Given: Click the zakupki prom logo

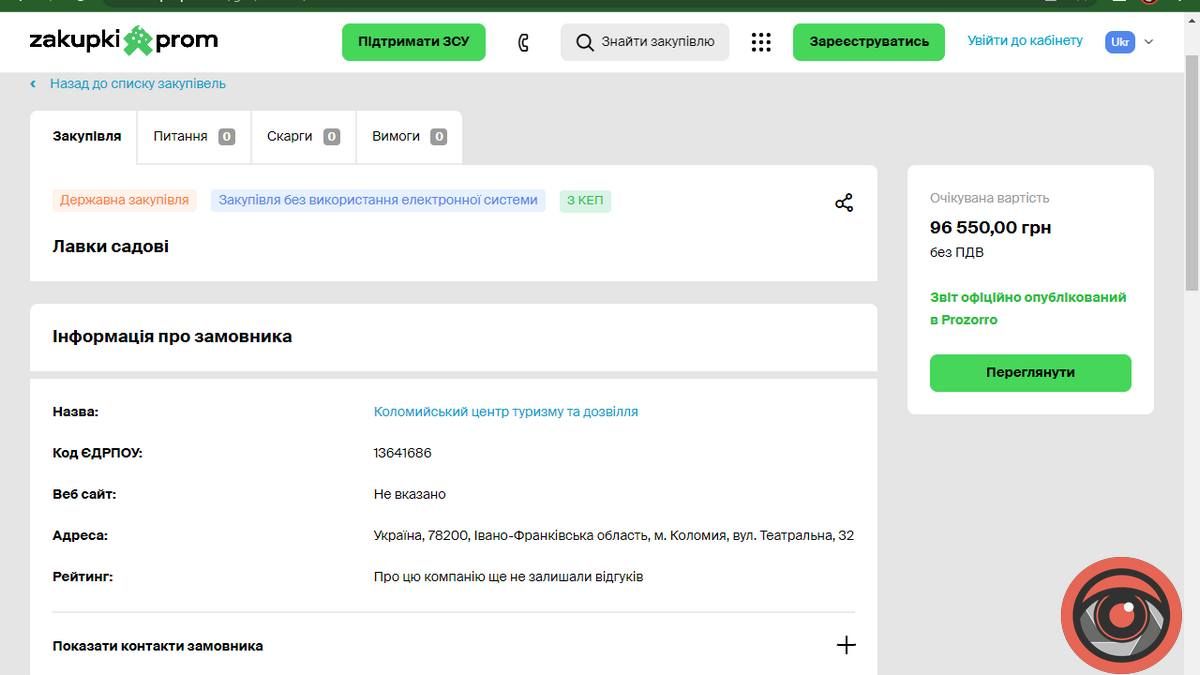Looking at the screenshot, I should pos(123,41).
